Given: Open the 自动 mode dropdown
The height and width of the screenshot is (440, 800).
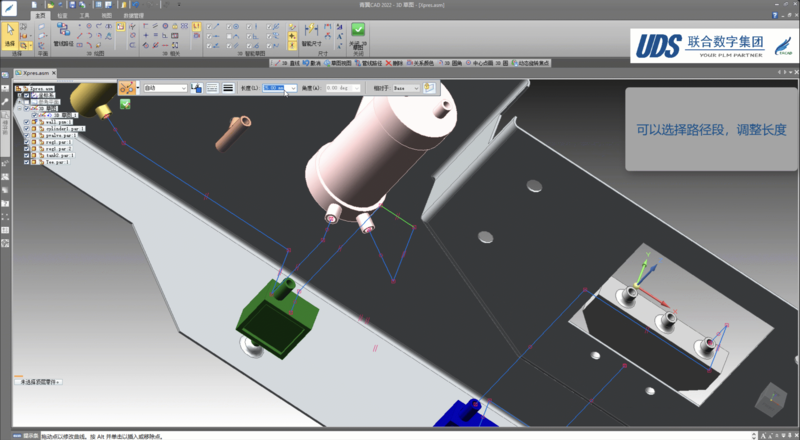Looking at the screenshot, I should click(x=165, y=88).
